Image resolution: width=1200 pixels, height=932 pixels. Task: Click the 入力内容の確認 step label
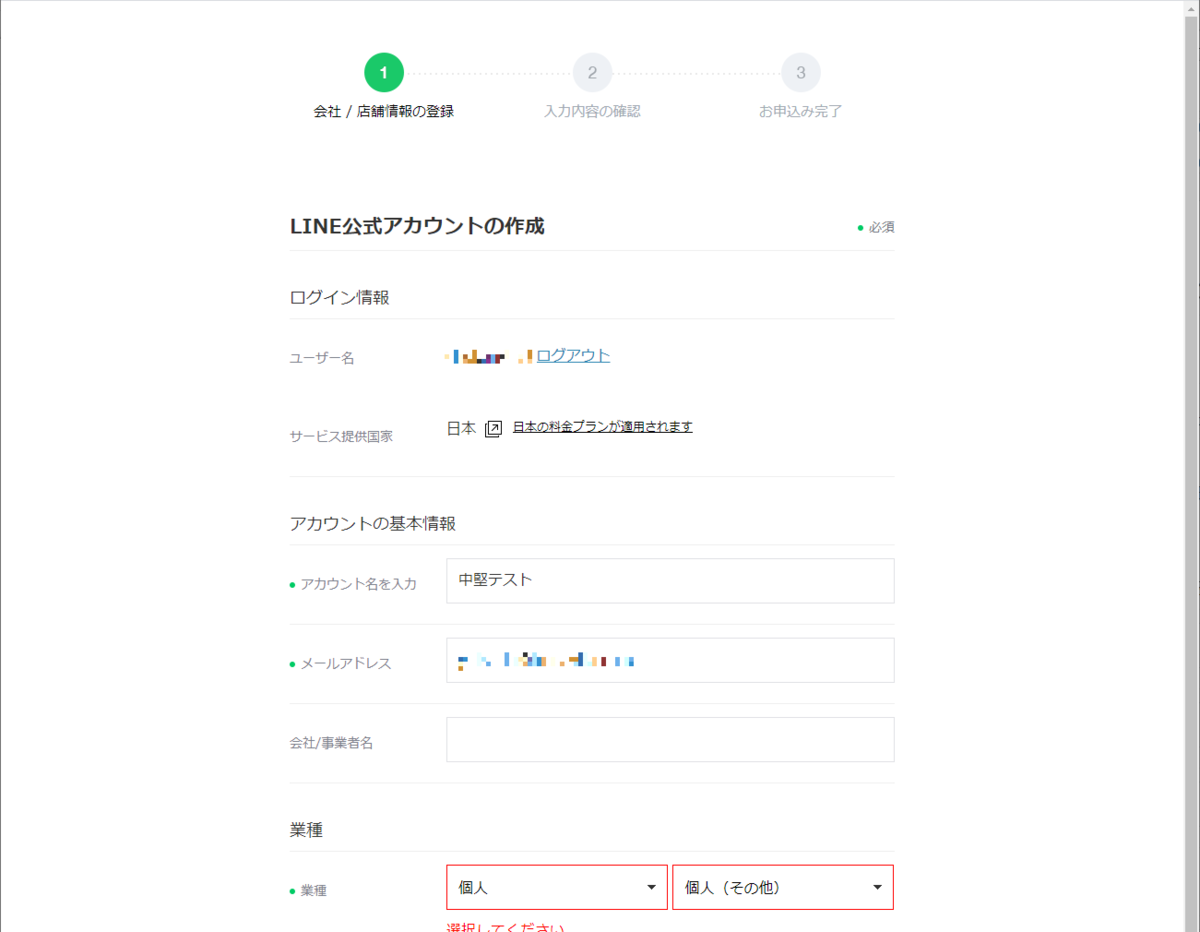coord(592,111)
